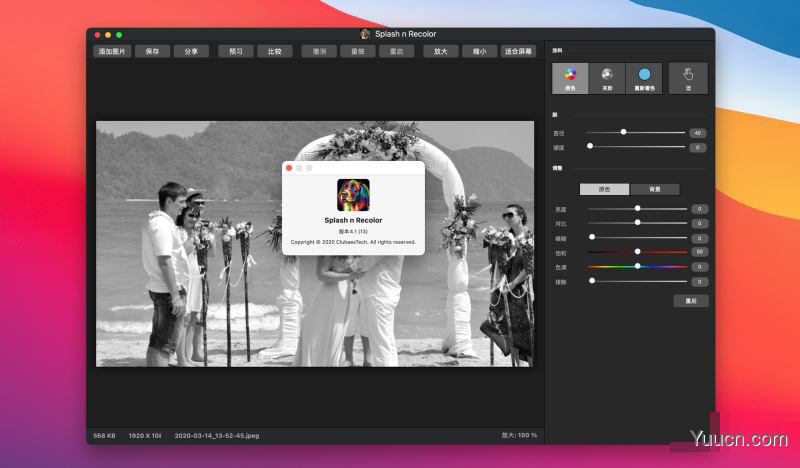Close the About Splash n Recolor dialog
The image size is (800, 468).
pyautogui.click(x=289, y=168)
